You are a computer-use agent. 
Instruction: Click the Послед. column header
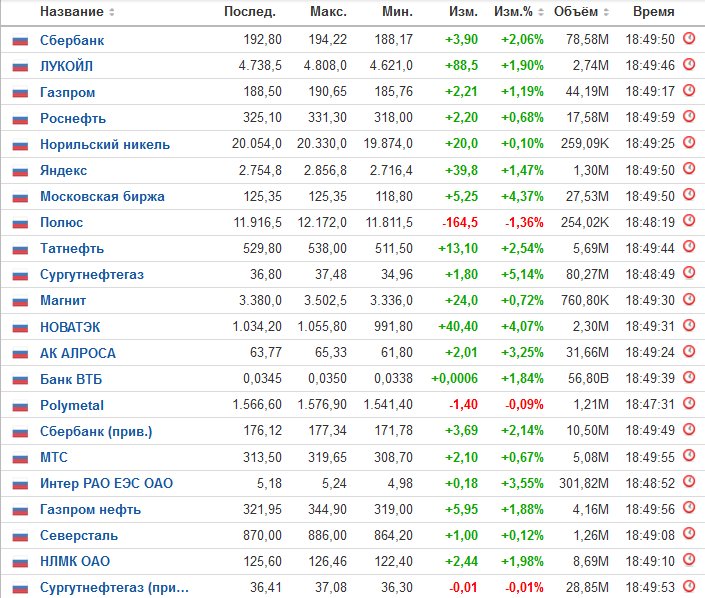click(x=250, y=12)
